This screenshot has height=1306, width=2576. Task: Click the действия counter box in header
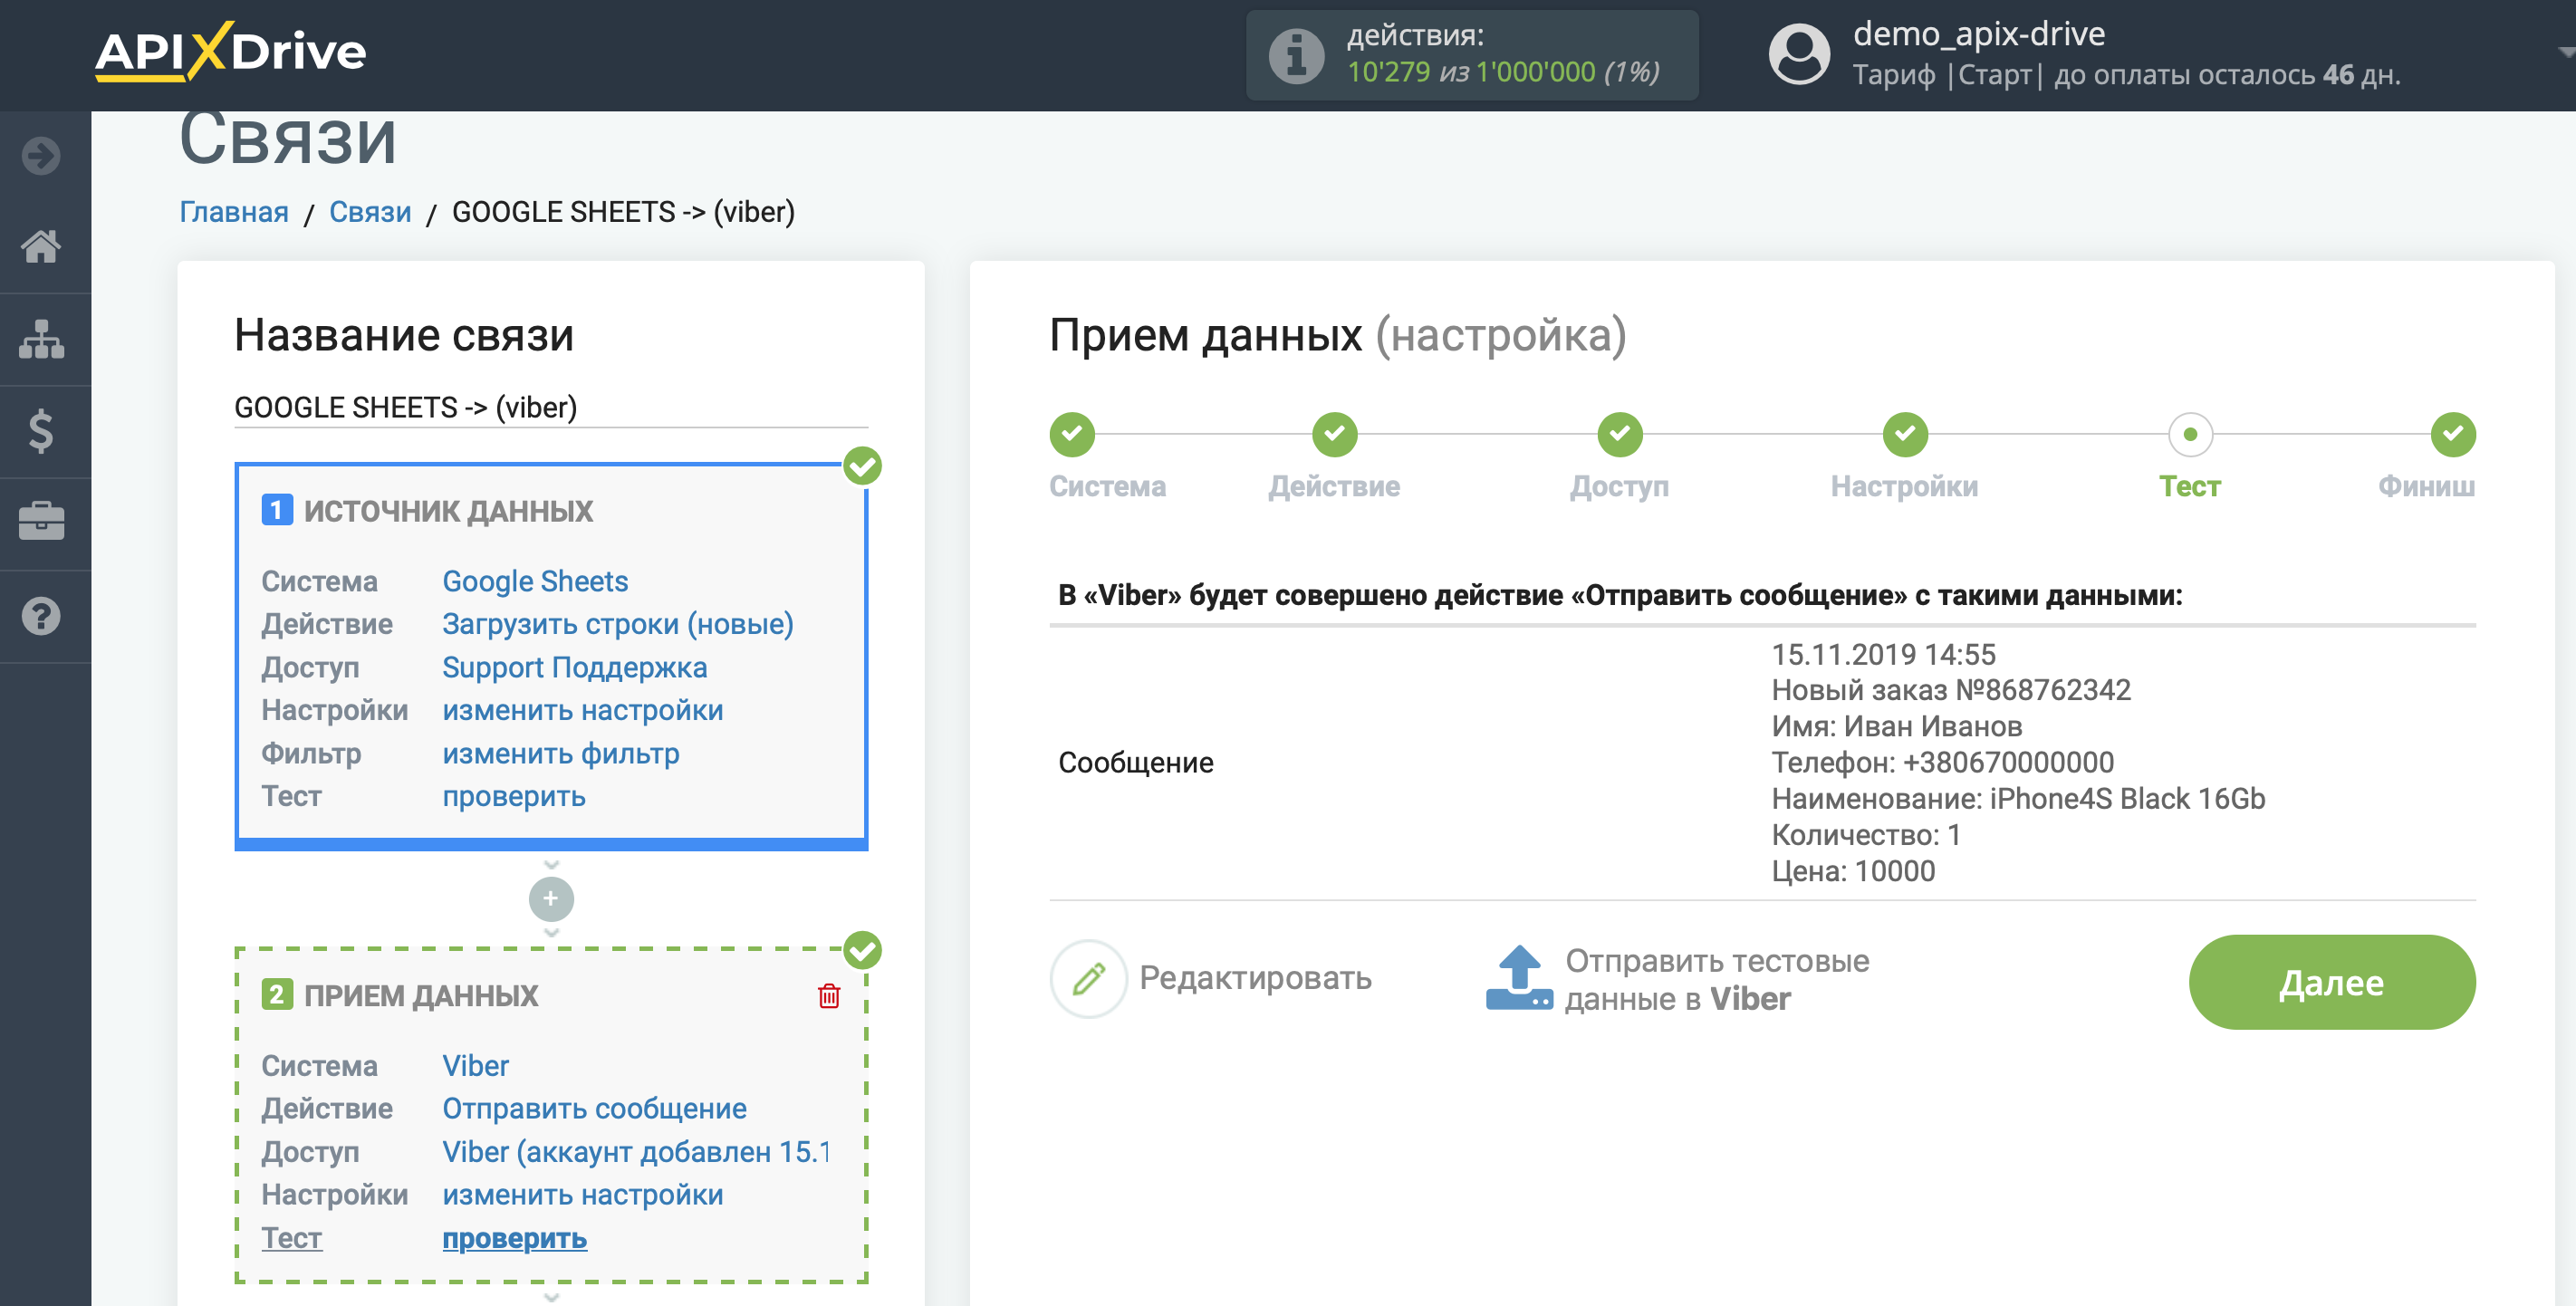[x=1472, y=55]
